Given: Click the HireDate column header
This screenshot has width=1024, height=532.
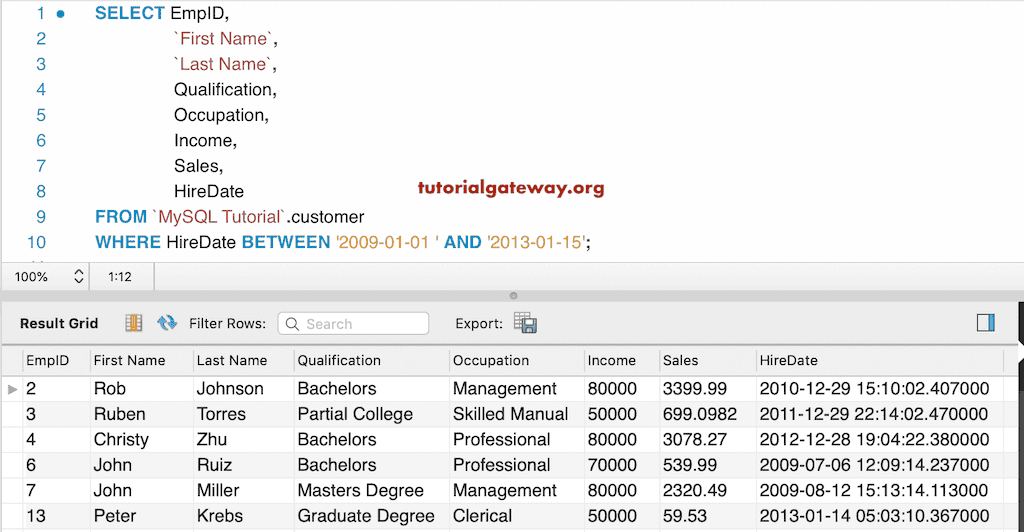Looking at the screenshot, I should click(788, 360).
